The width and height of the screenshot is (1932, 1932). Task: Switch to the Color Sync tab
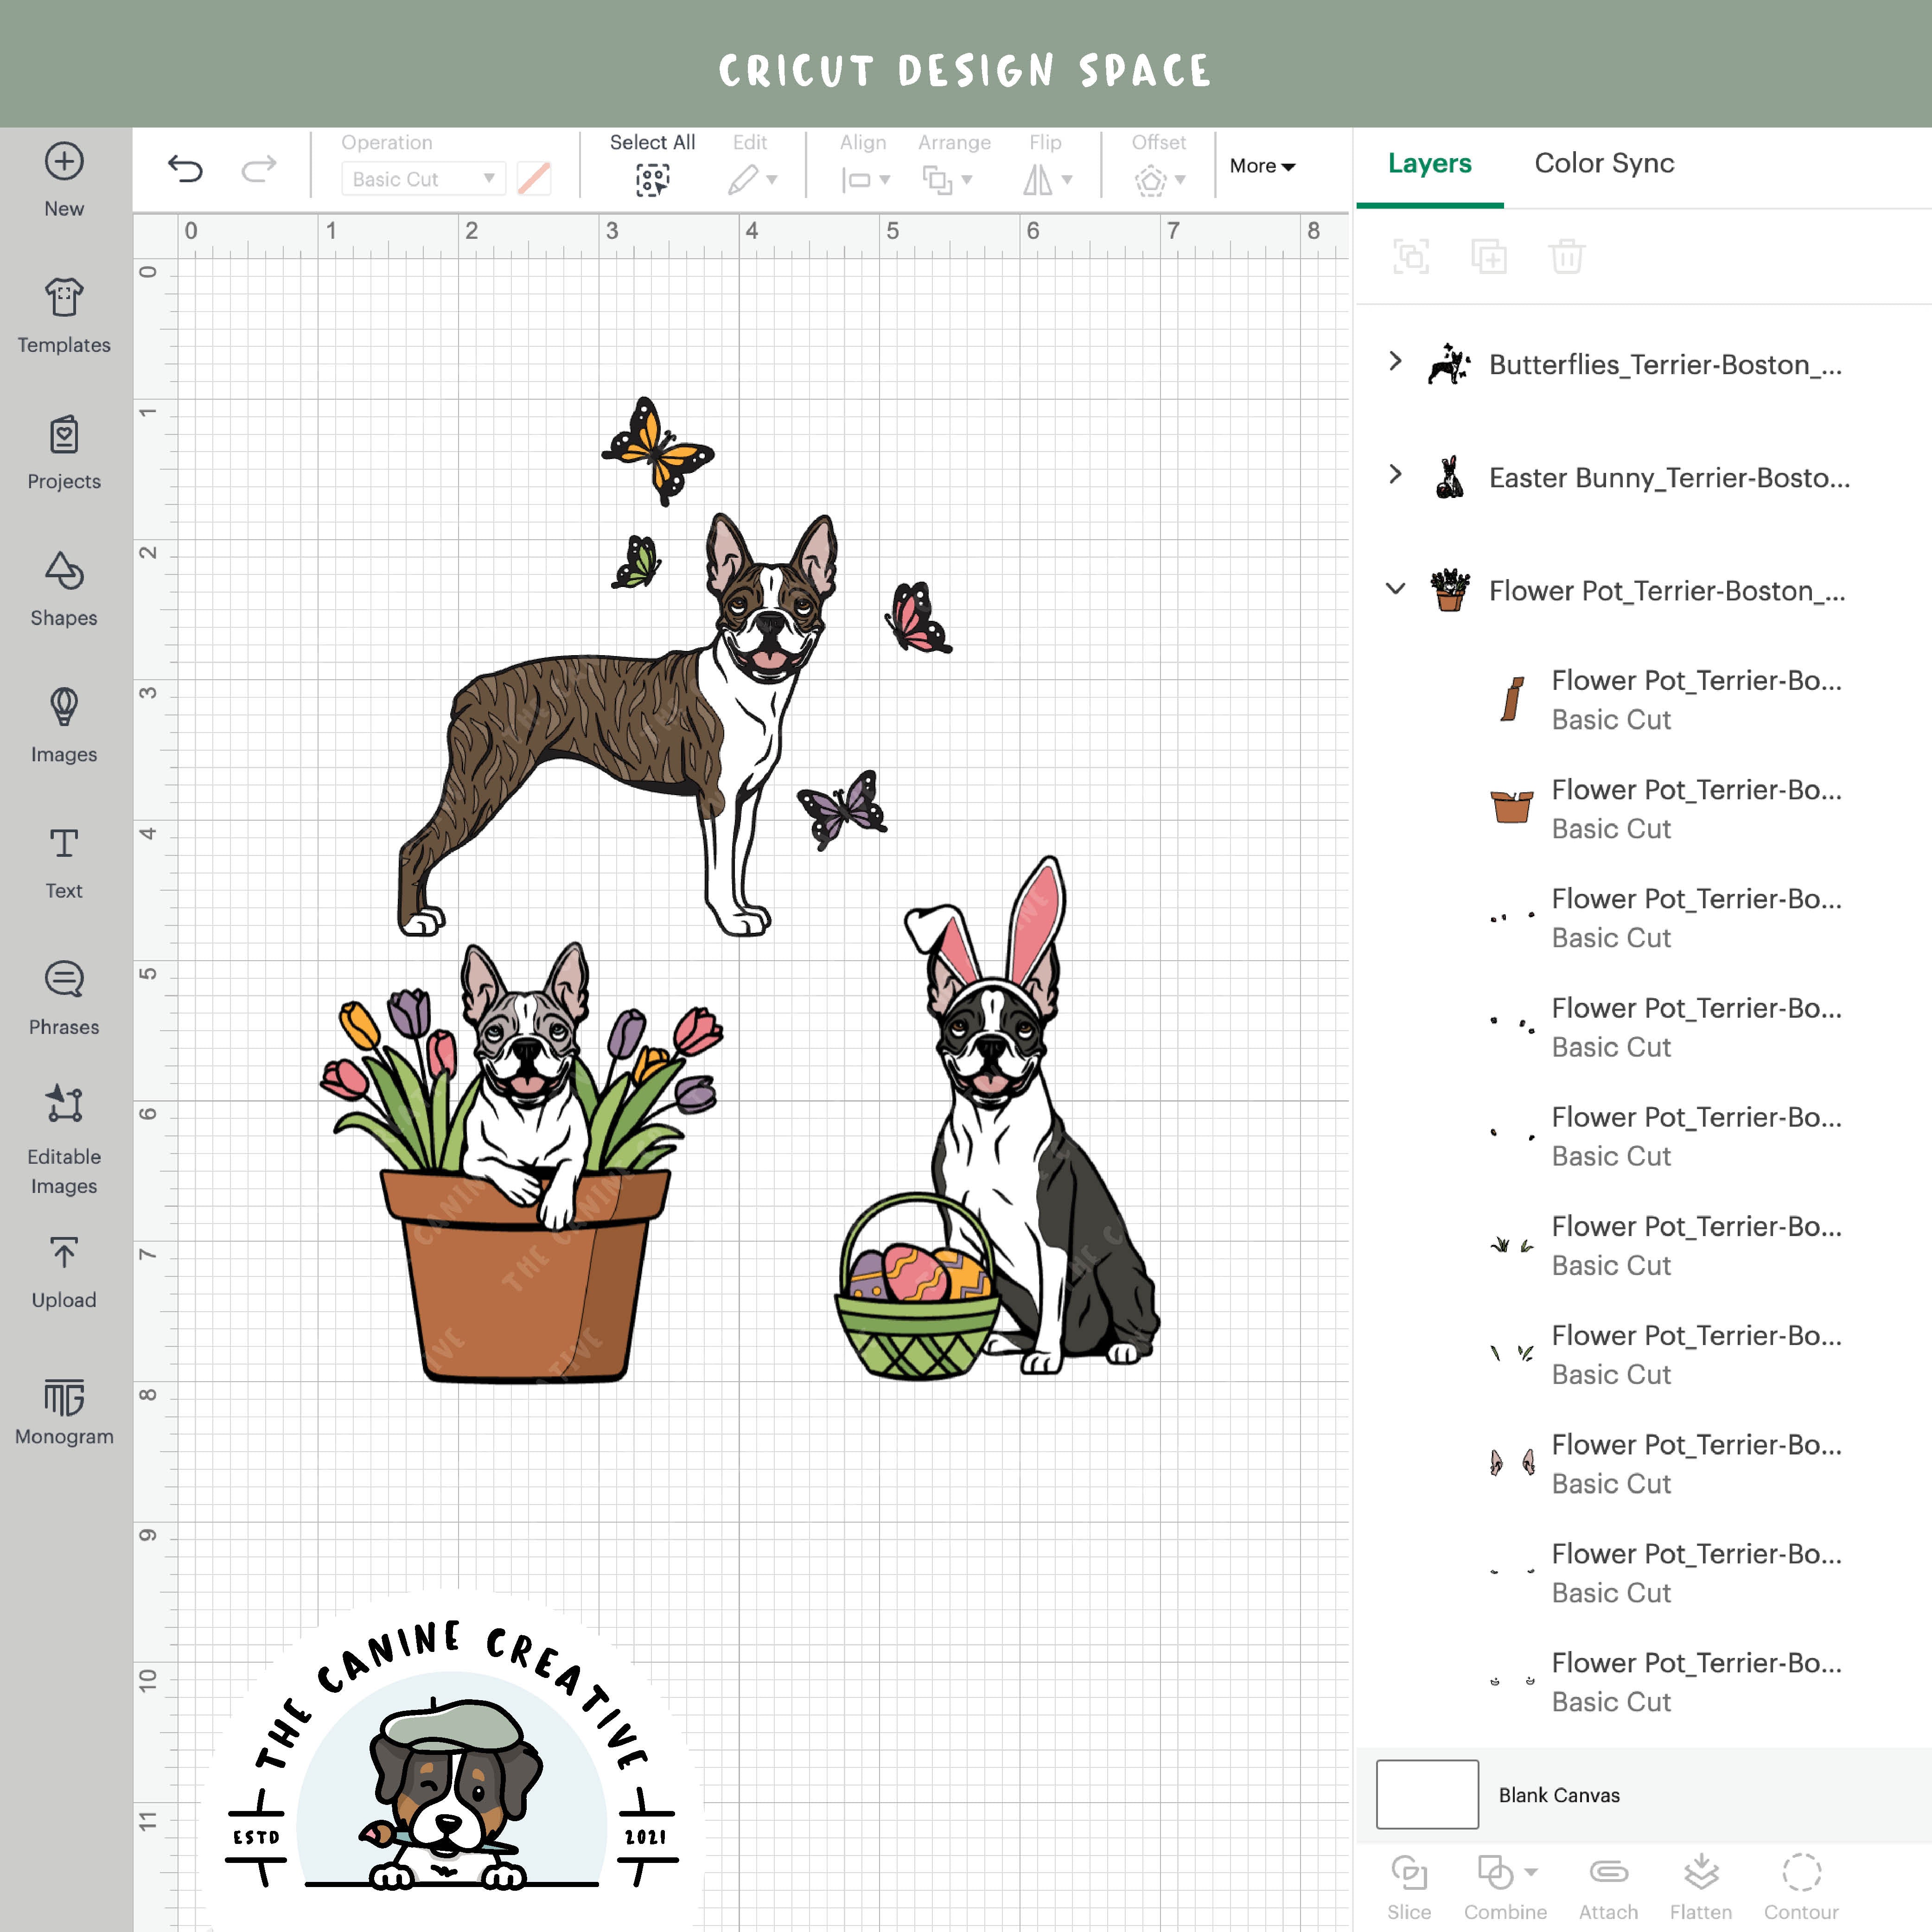1604,163
